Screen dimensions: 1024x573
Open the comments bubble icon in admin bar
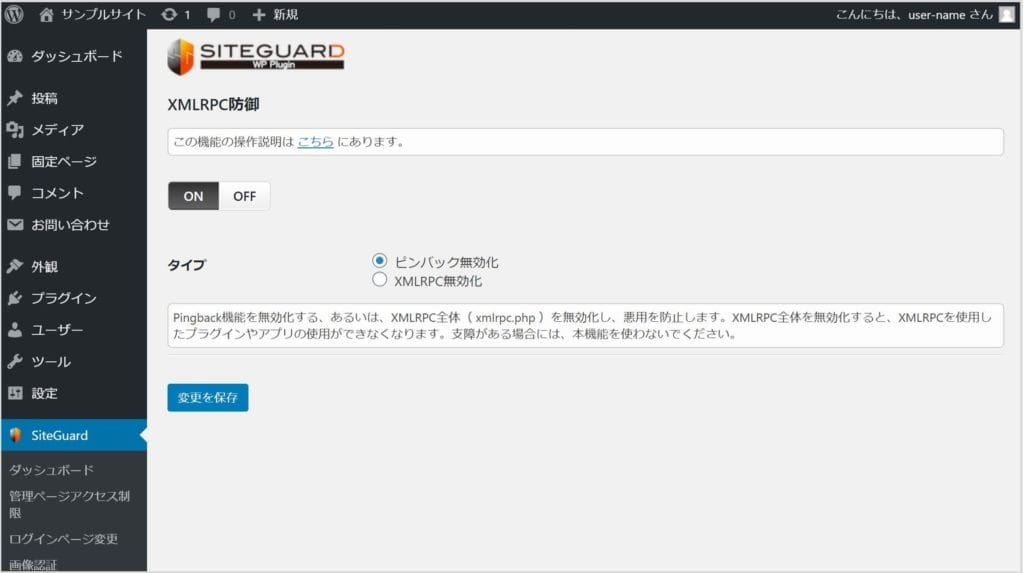213,14
